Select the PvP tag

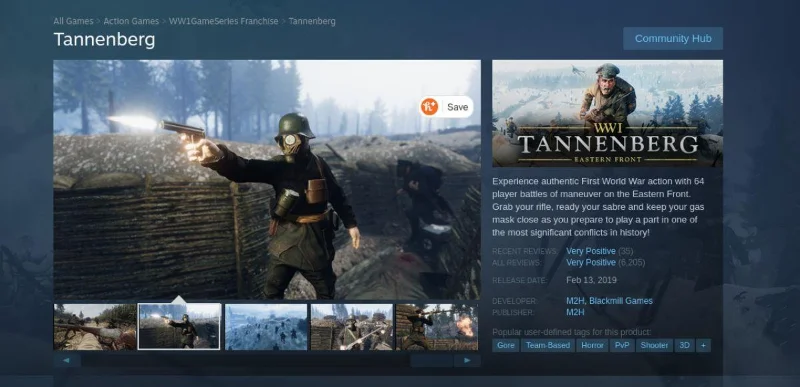click(x=622, y=345)
